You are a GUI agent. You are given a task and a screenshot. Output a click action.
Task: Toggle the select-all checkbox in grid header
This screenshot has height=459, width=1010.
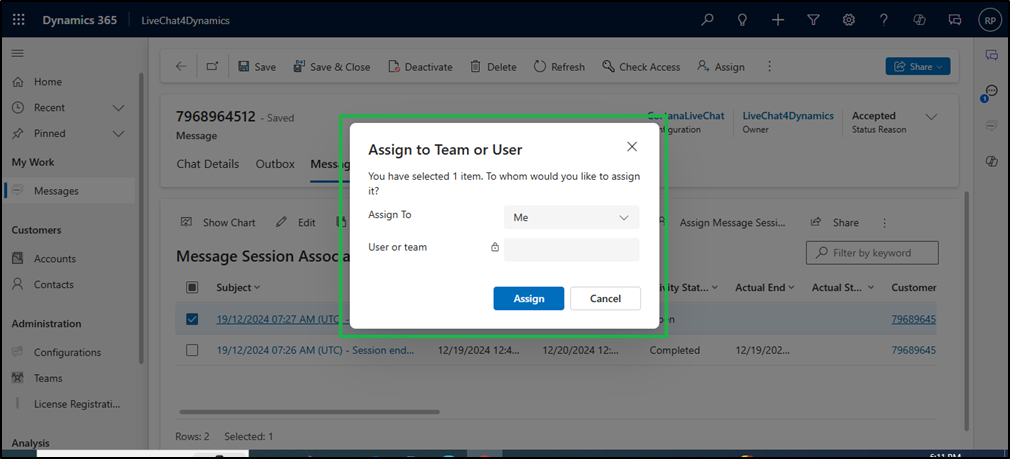point(193,288)
